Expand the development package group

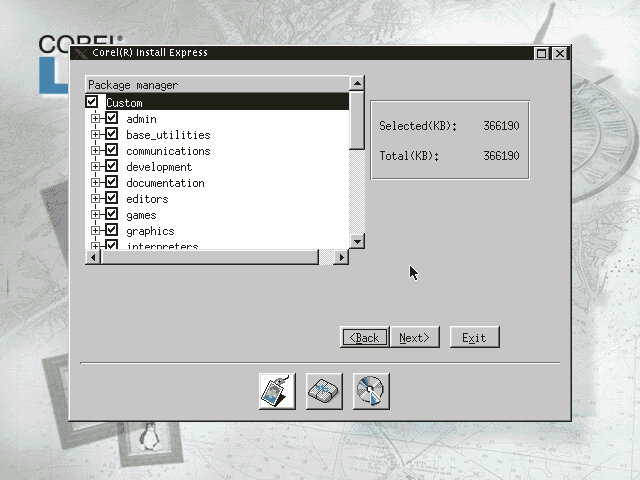[x=96, y=167]
